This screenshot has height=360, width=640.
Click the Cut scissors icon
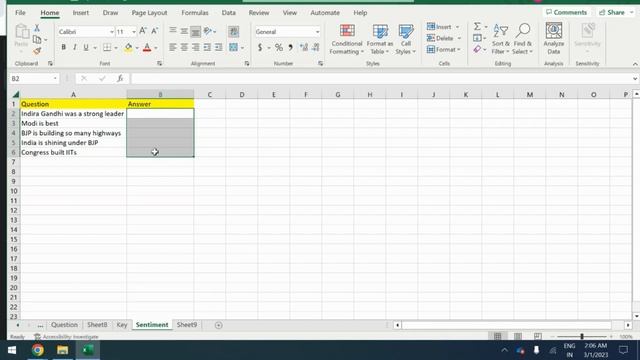(x=37, y=28)
